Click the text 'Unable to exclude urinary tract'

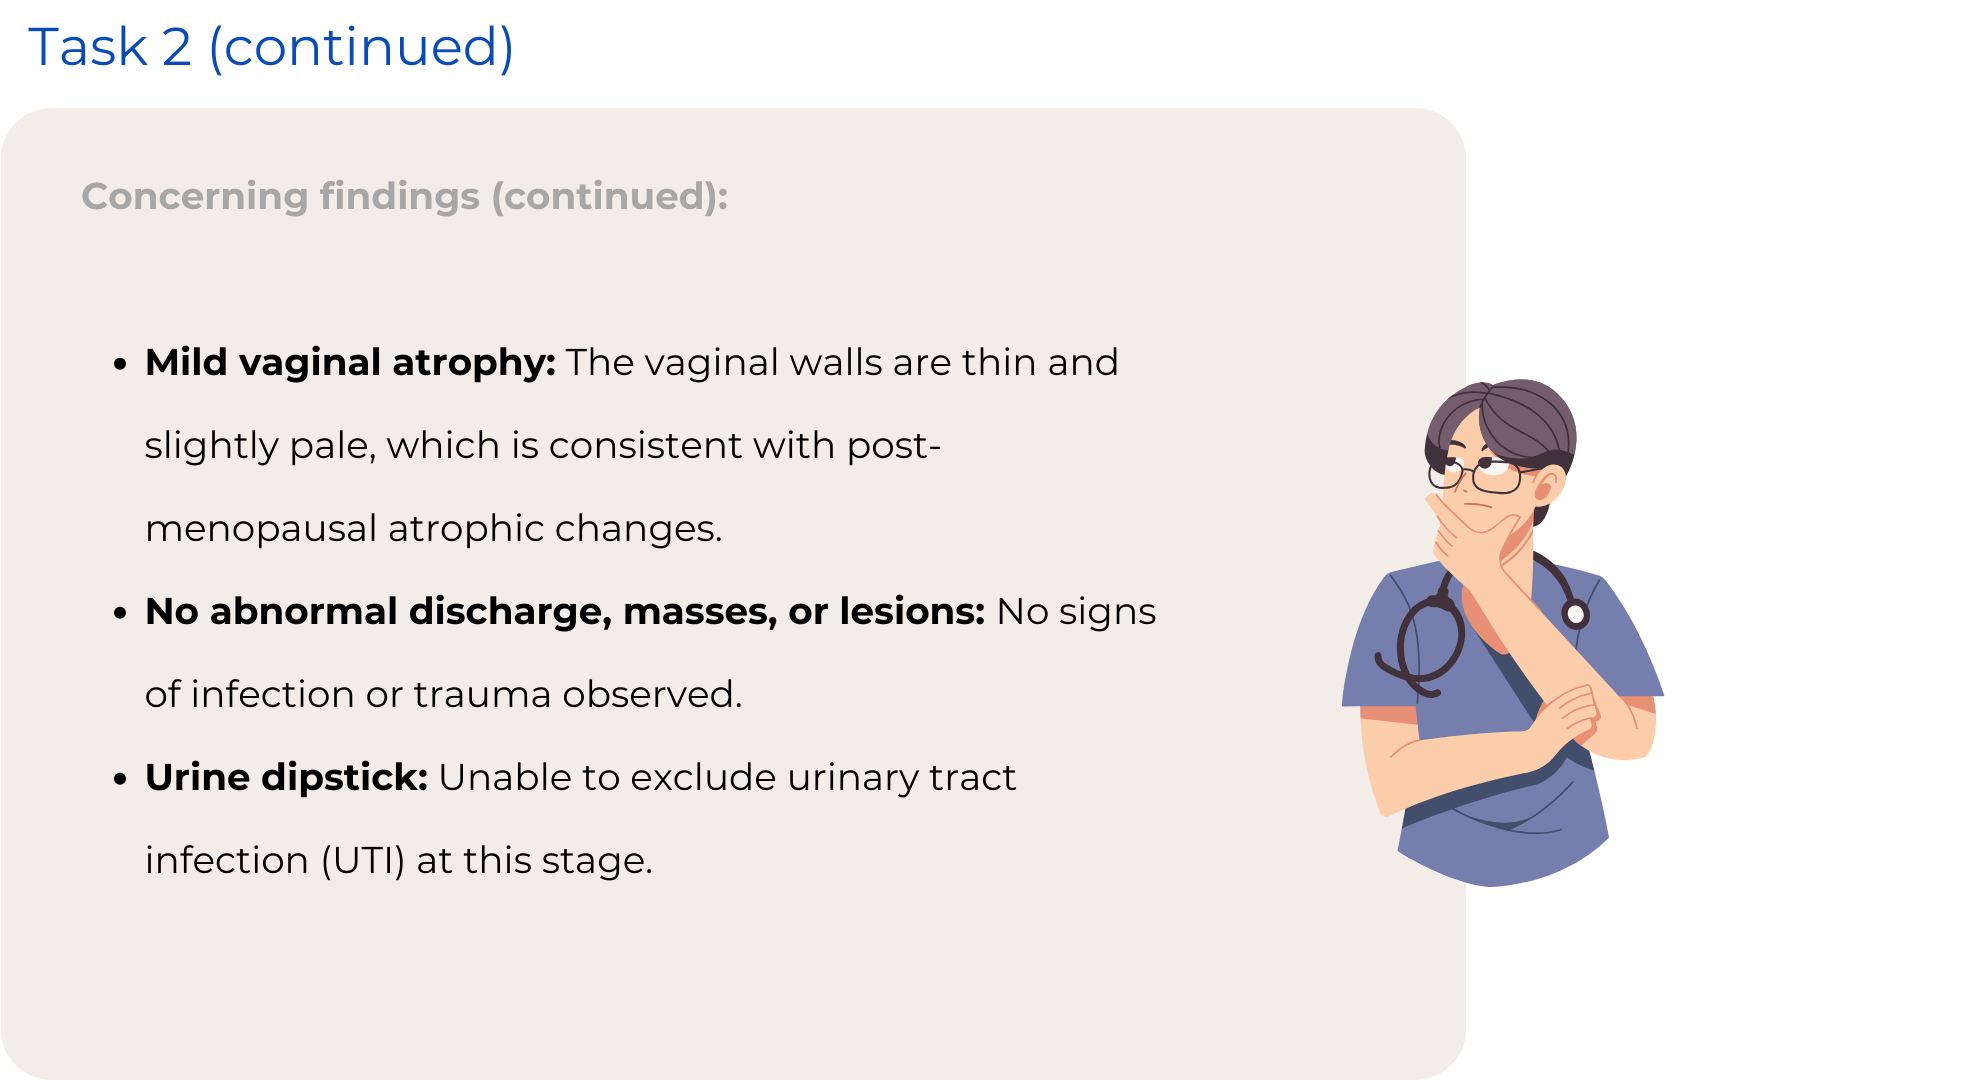[727, 777]
